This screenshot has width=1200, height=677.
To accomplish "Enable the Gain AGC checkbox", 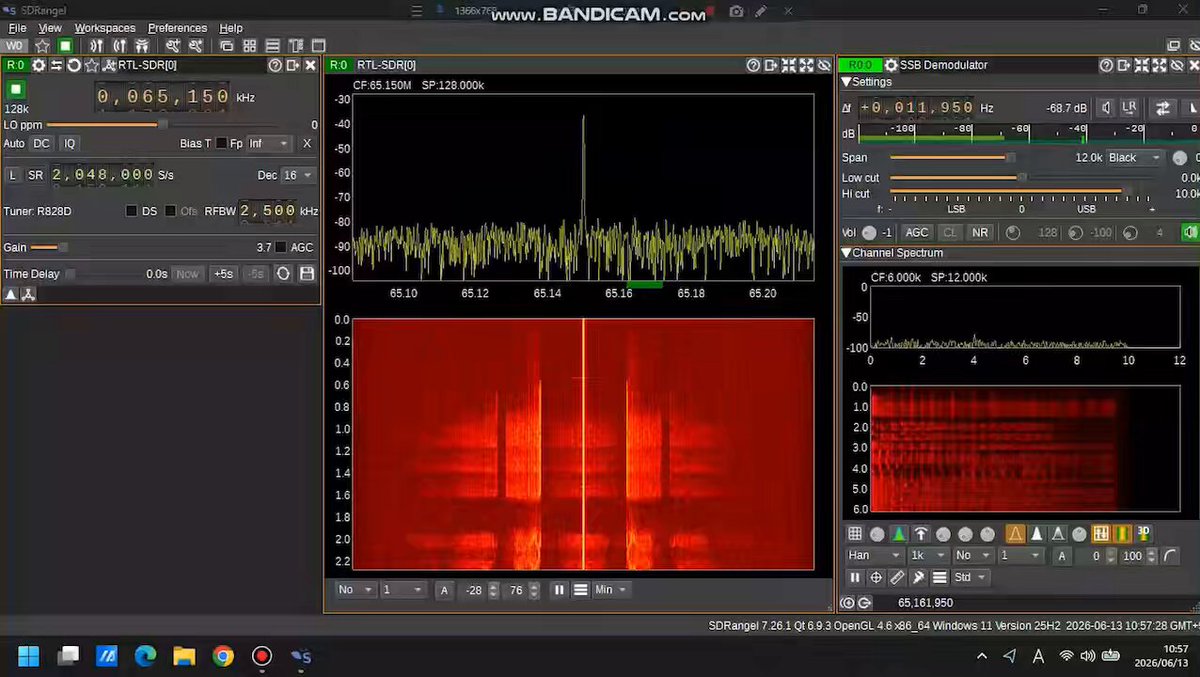I will click(x=281, y=247).
